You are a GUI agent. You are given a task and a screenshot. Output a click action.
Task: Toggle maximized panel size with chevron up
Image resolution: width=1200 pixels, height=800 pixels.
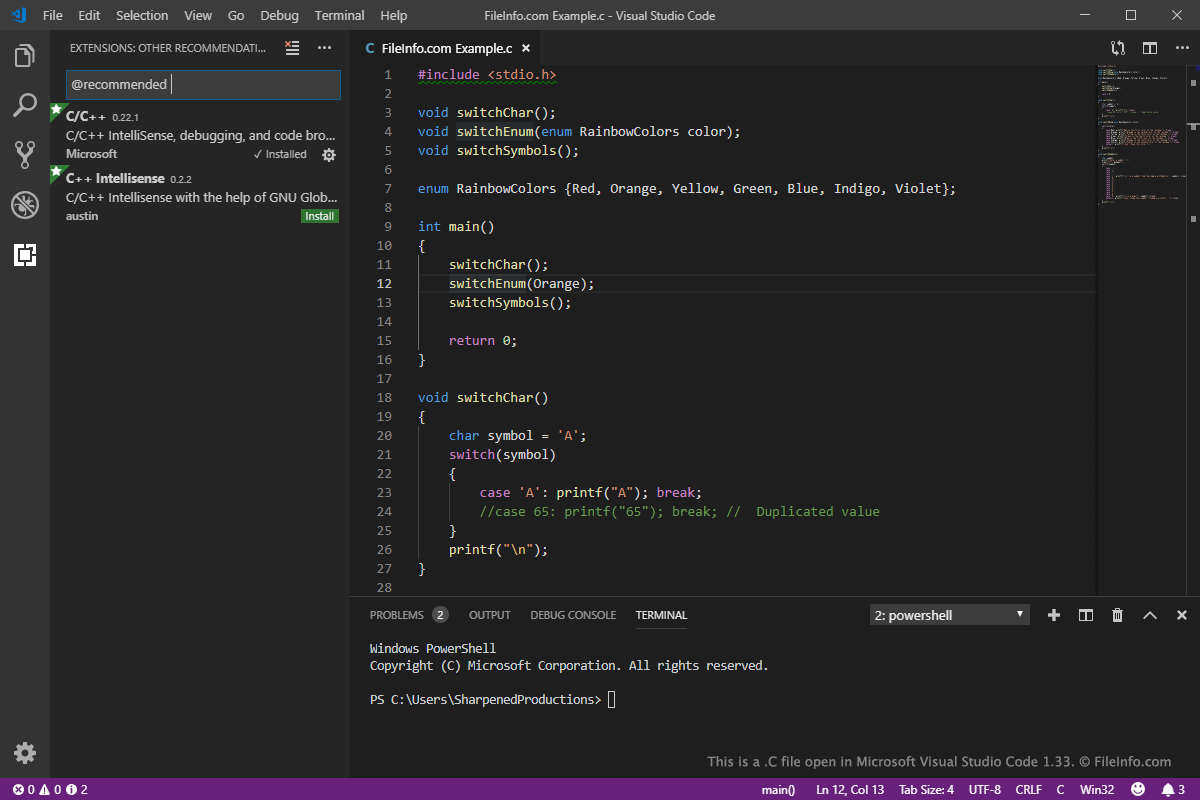tap(1150, 615)
